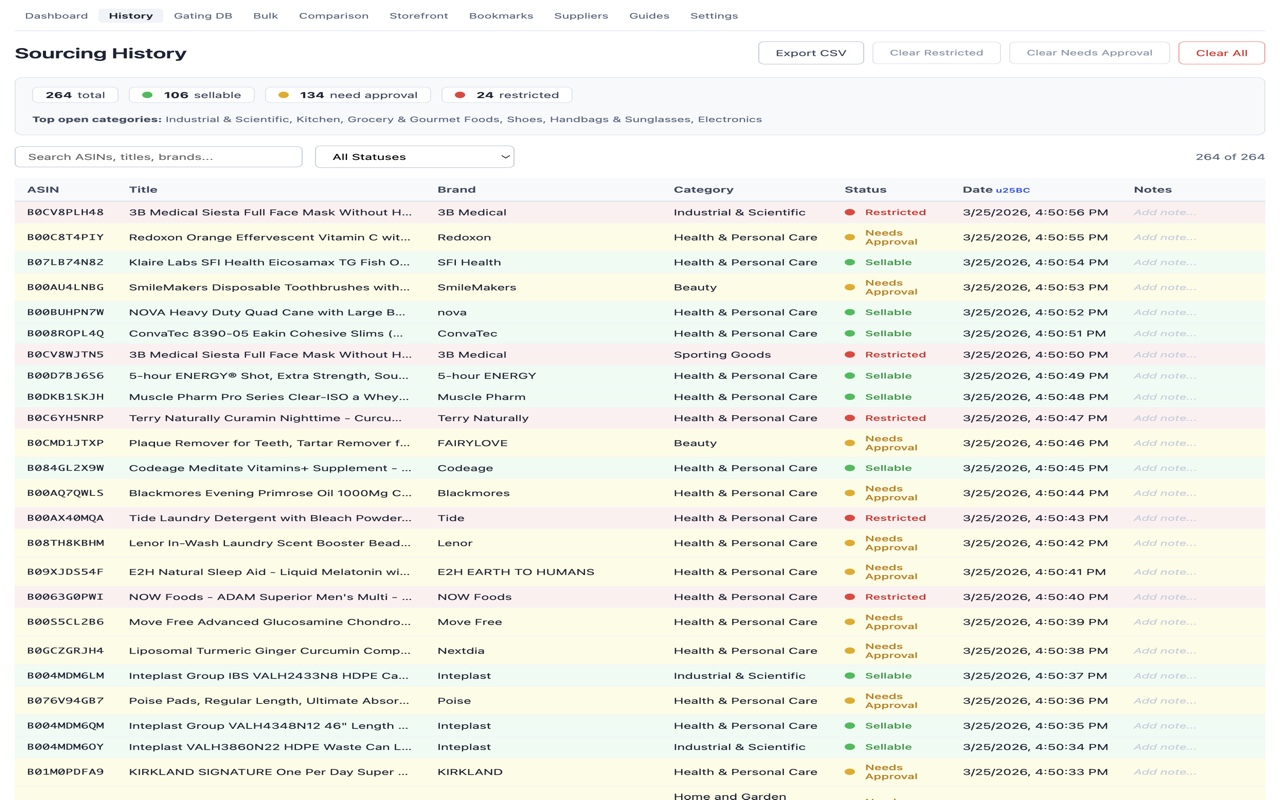Click the Notes column header

1153,189
